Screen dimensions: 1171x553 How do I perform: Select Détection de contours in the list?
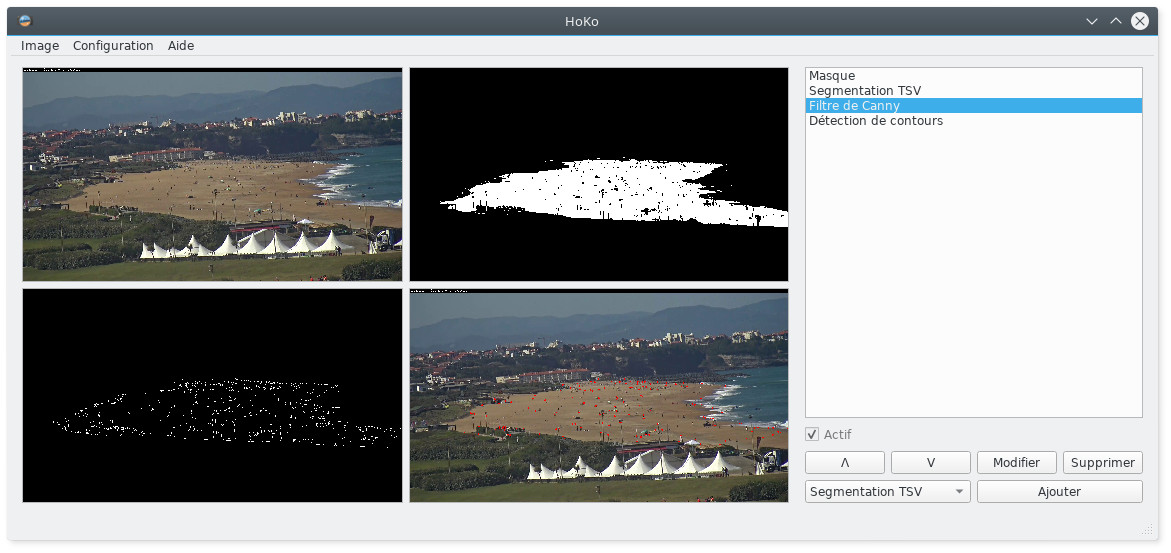coord(876,121)
